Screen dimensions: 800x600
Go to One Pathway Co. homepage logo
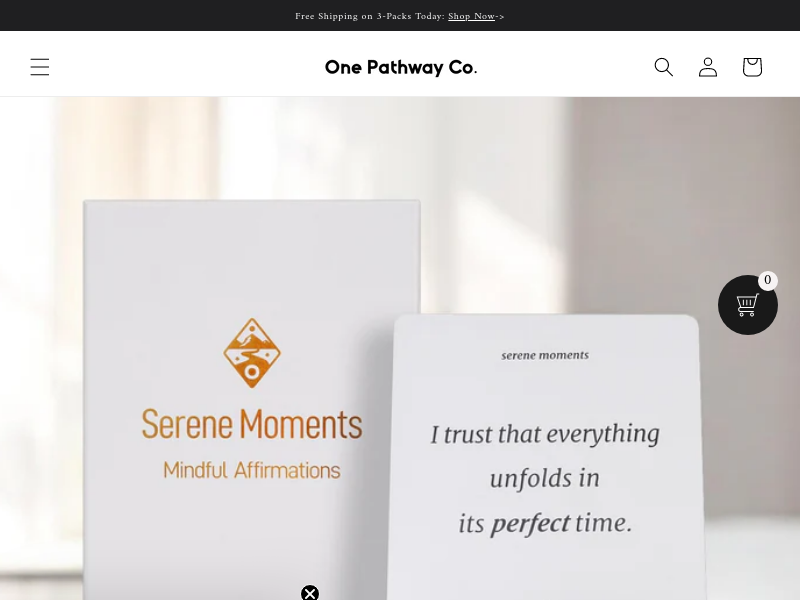coord(401,67)
